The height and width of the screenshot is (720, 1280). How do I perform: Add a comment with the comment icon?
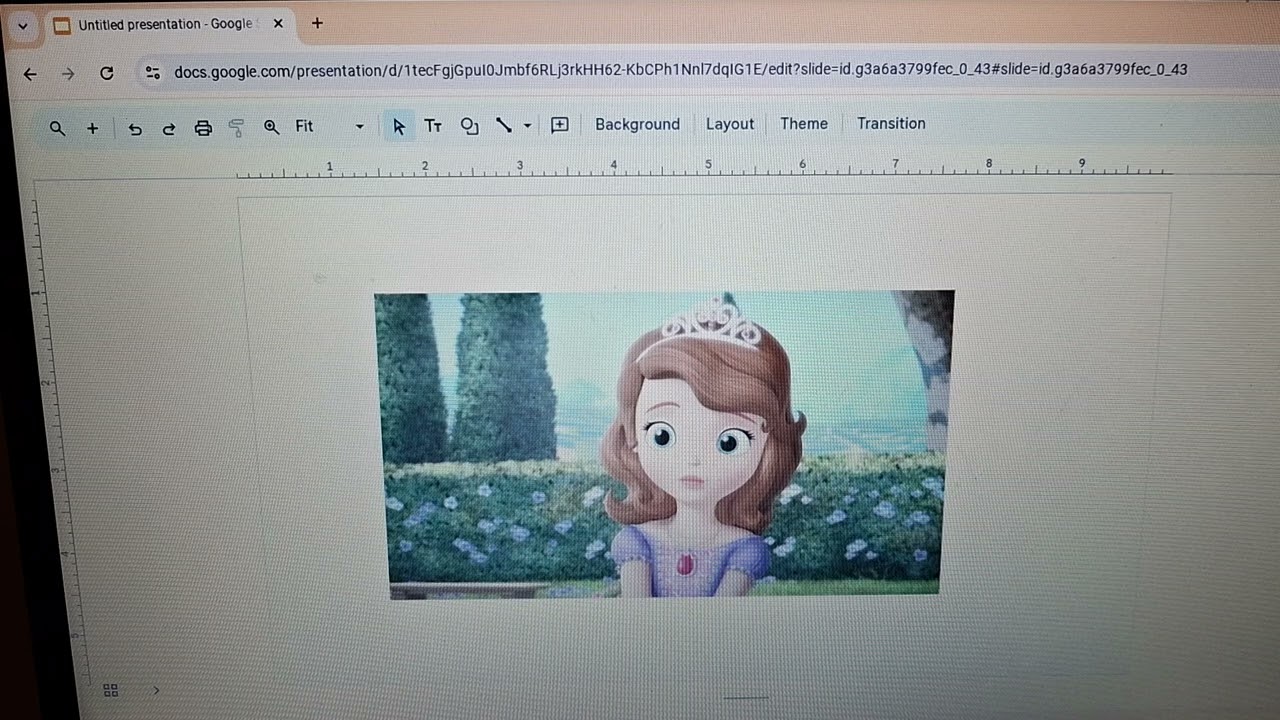(x=560, y=125)
